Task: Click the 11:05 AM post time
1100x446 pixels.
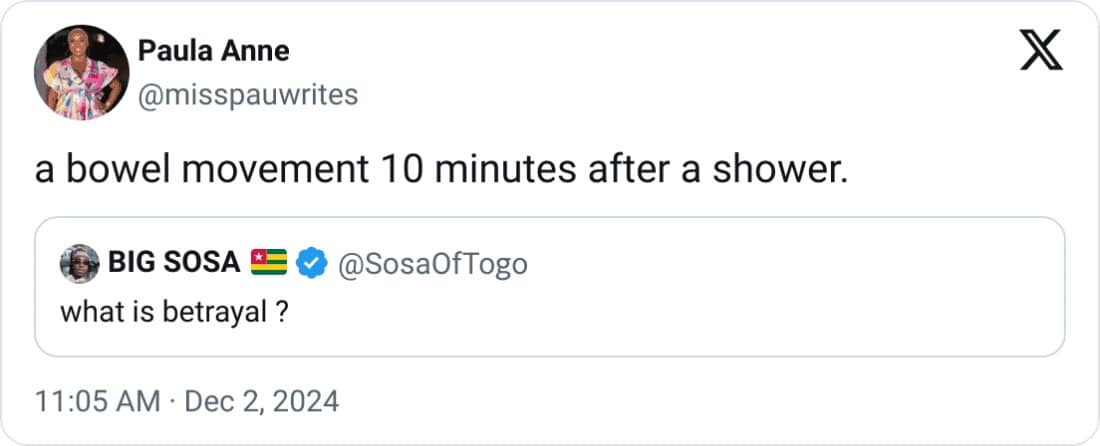Action: [x=97, y=402]
